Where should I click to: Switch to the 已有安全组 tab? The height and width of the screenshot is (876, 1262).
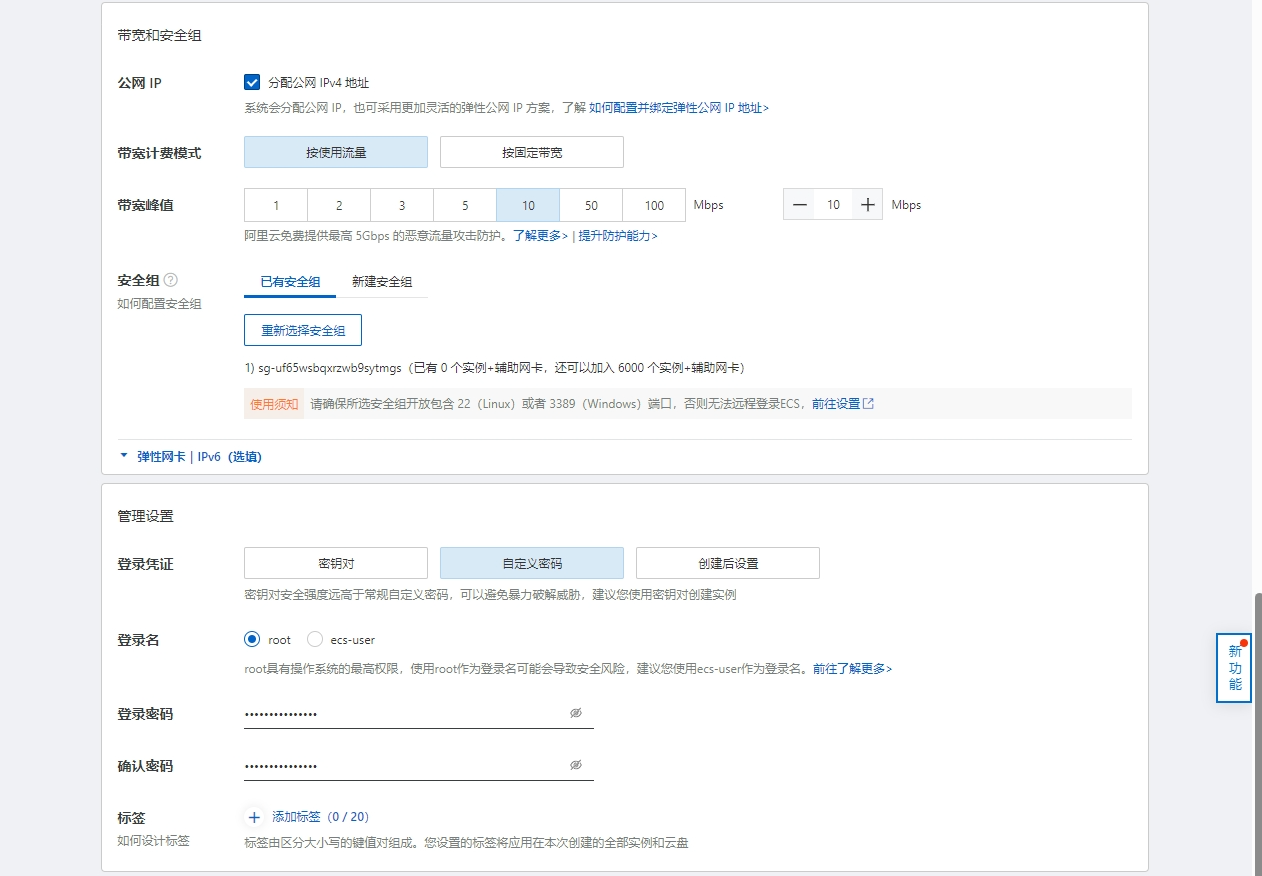[x=289, y=283]
